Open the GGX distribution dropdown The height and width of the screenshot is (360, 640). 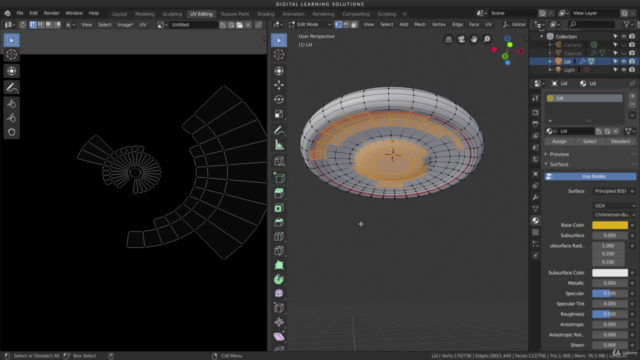(x=614, y=206)
